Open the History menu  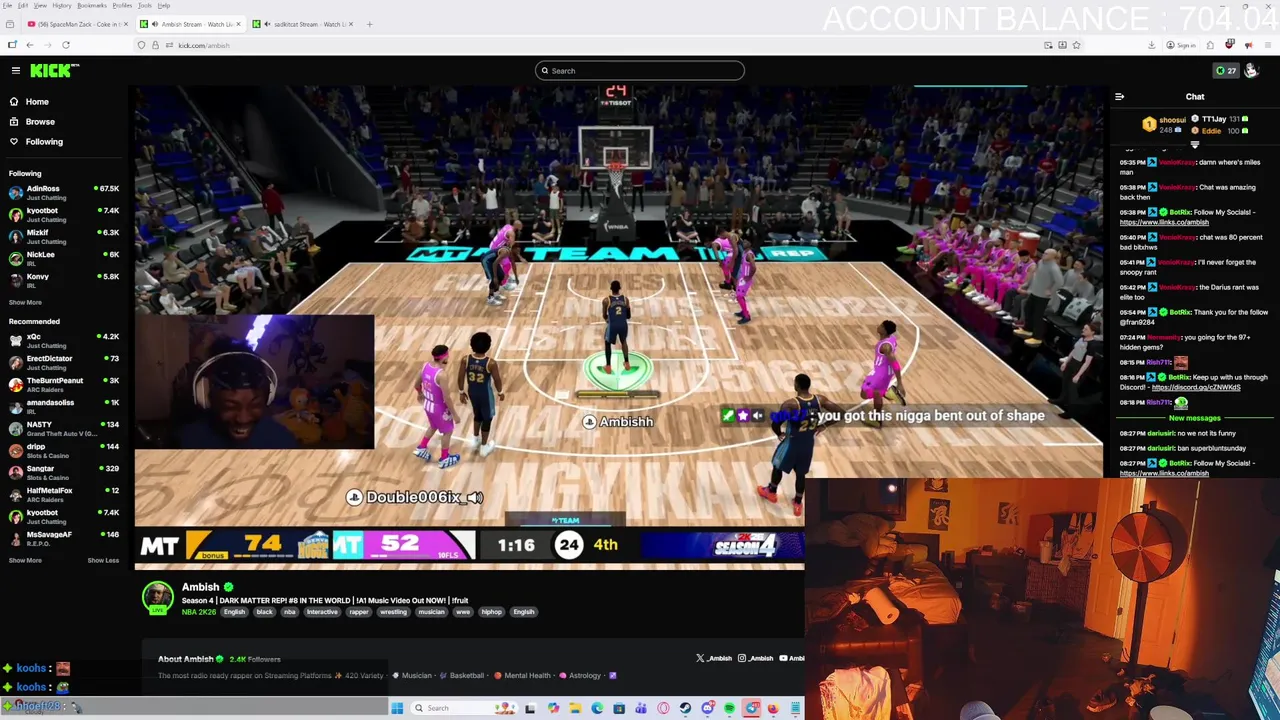[x=62, y=5]
